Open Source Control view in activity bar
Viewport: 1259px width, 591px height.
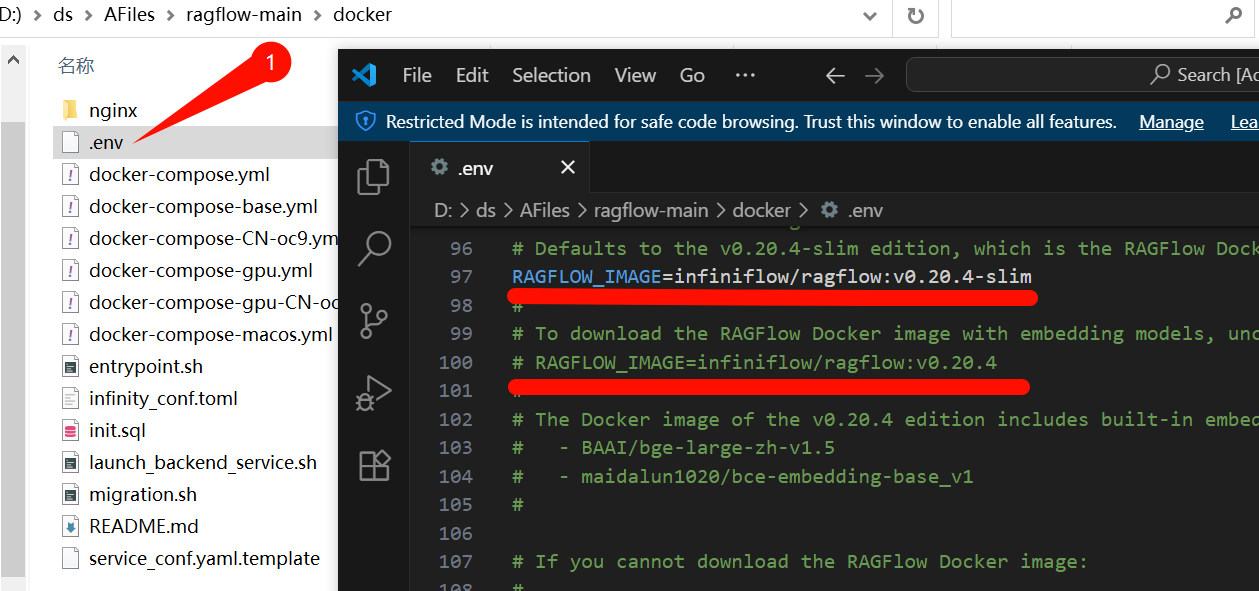click(373, 320)
